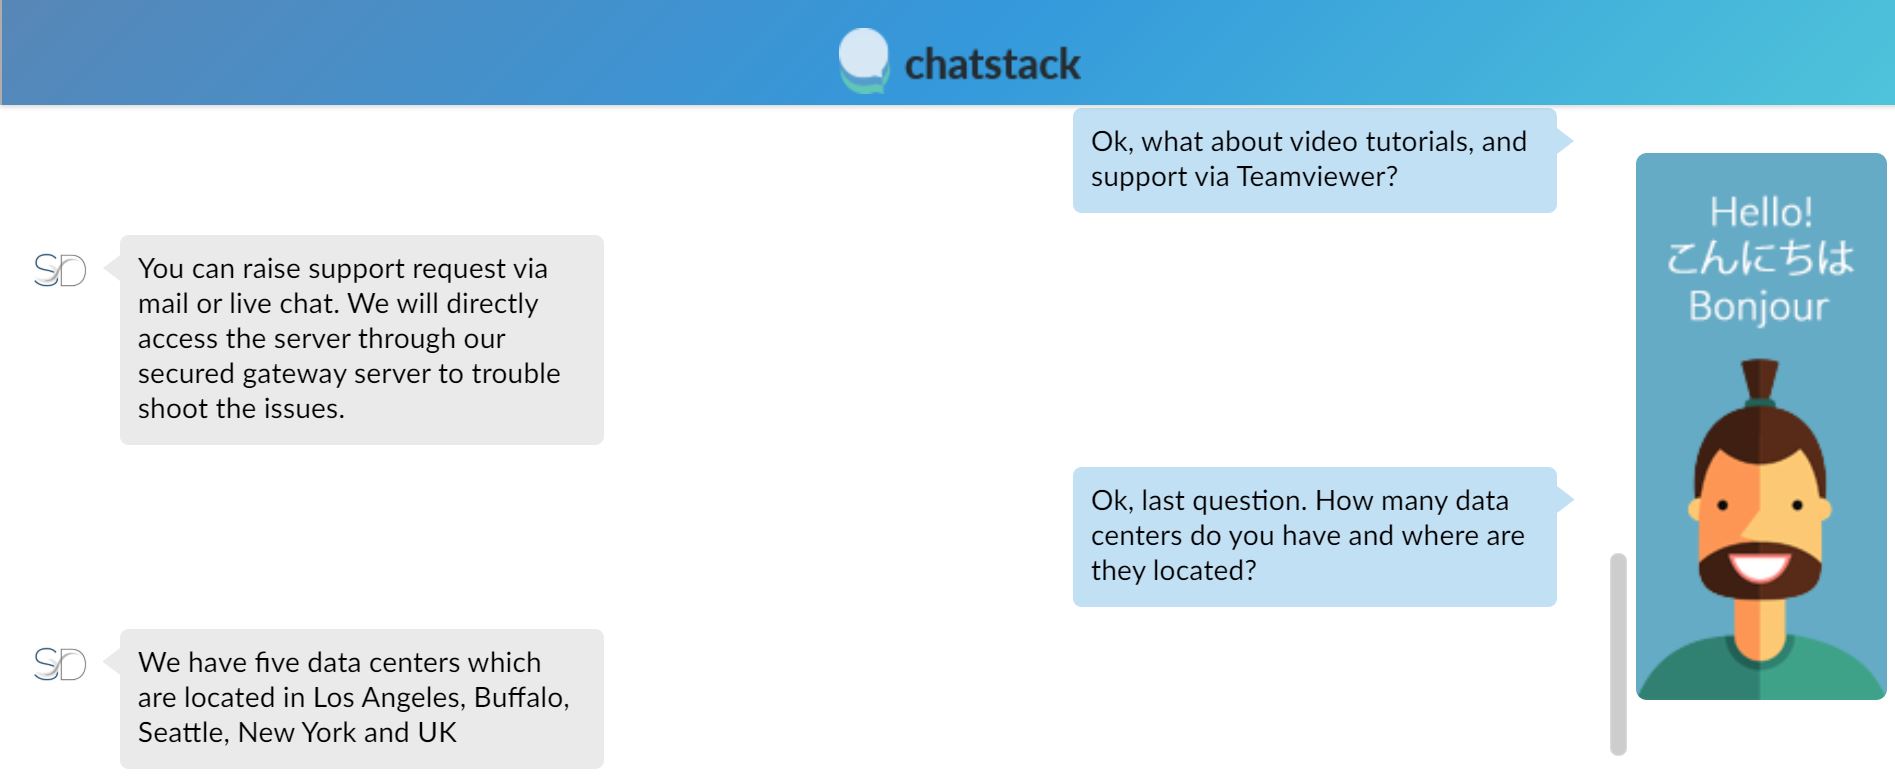Click the bearded man illustration in the banner

pos(1760,529)
